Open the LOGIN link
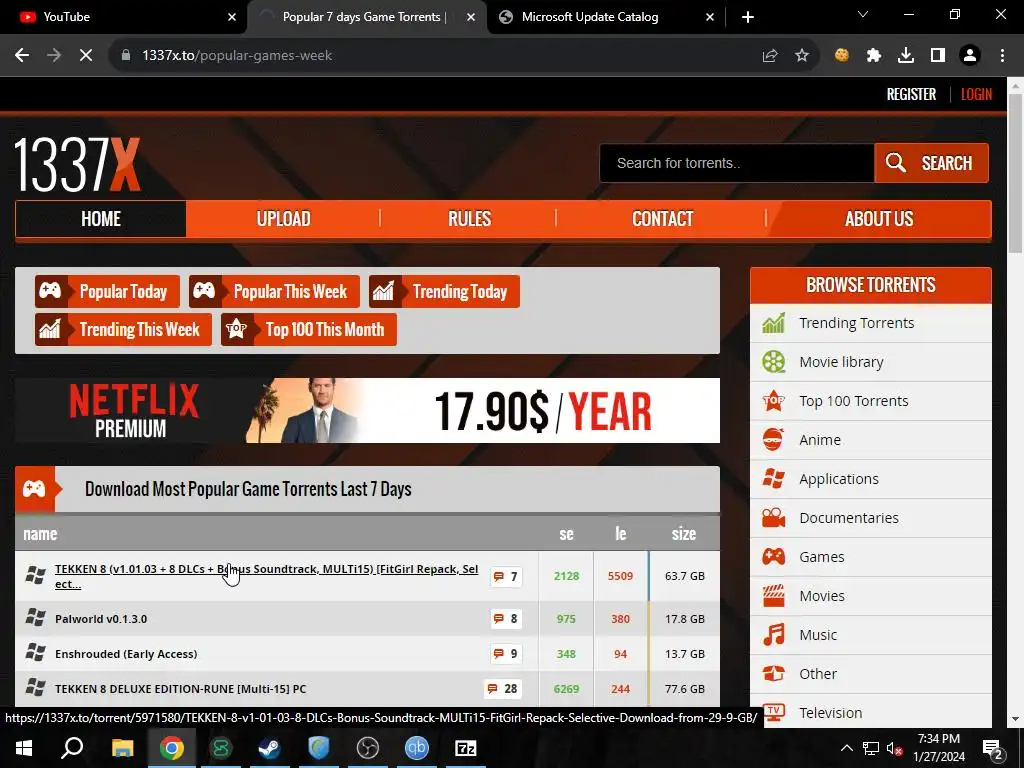The height and width of the screenshot is (768, 1024). [x=976, y=94]
